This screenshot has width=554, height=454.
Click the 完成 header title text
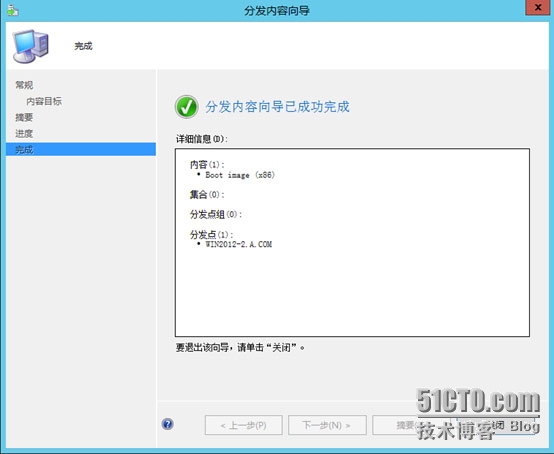click(83, 46)
